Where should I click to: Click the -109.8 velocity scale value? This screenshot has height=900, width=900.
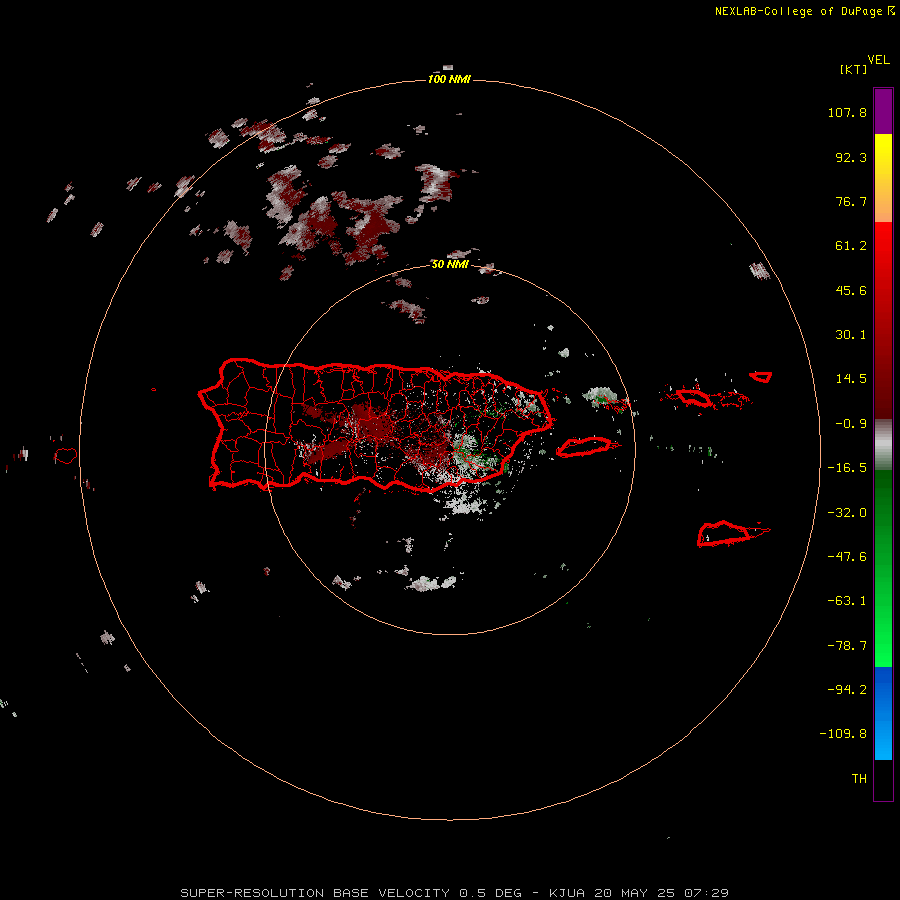point(843,734)
